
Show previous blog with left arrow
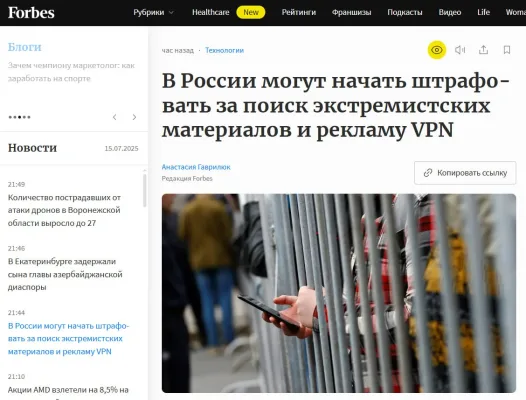115,117
